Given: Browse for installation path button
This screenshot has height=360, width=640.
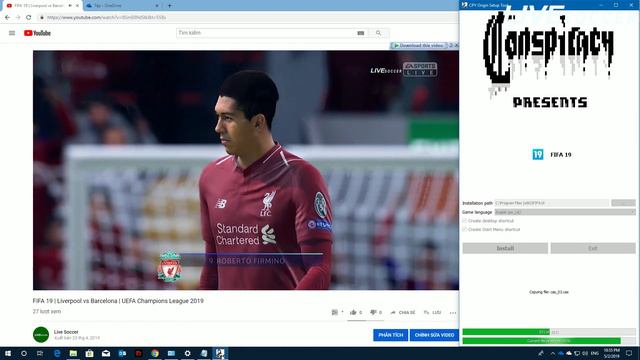Looking at the screenshot, I should 623,203.
